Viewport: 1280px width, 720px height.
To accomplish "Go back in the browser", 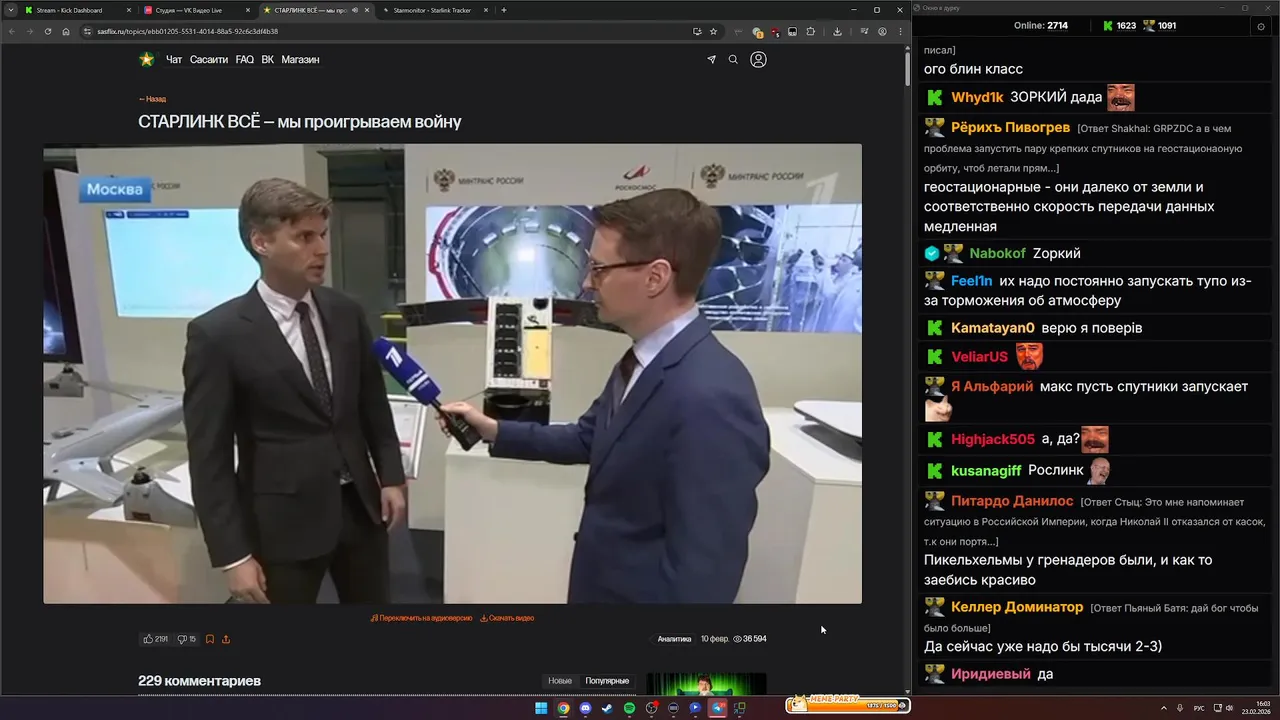I will pyautogui.click(x=11, y=31).
